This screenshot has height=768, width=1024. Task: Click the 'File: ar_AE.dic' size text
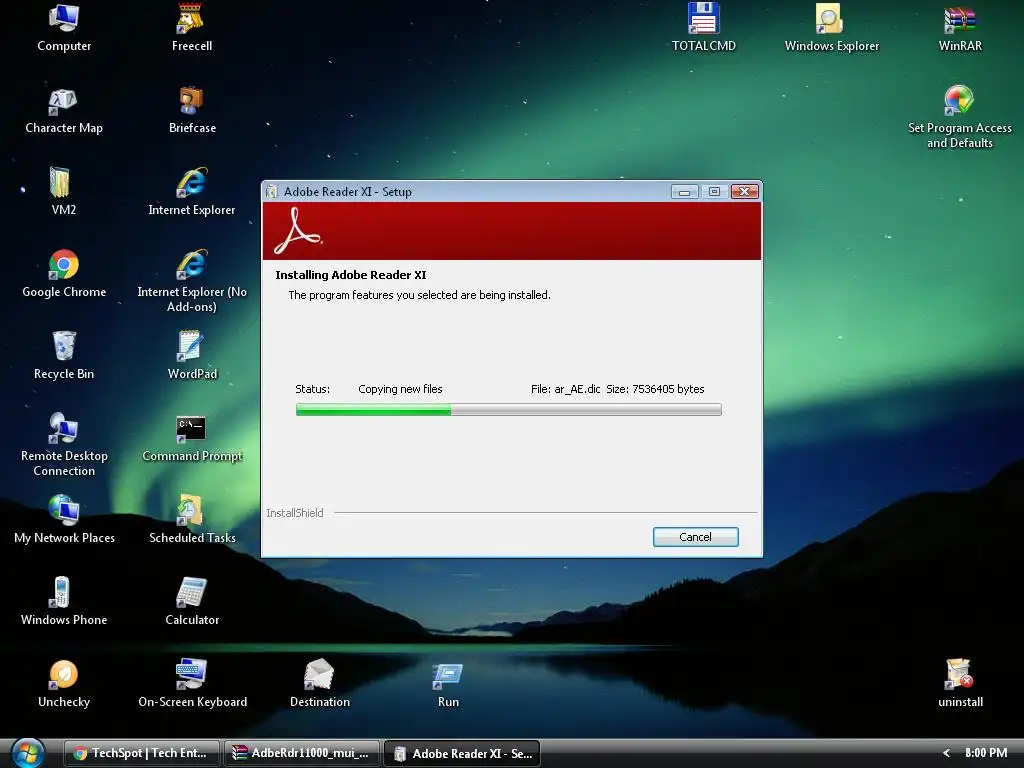click(618, 389)
